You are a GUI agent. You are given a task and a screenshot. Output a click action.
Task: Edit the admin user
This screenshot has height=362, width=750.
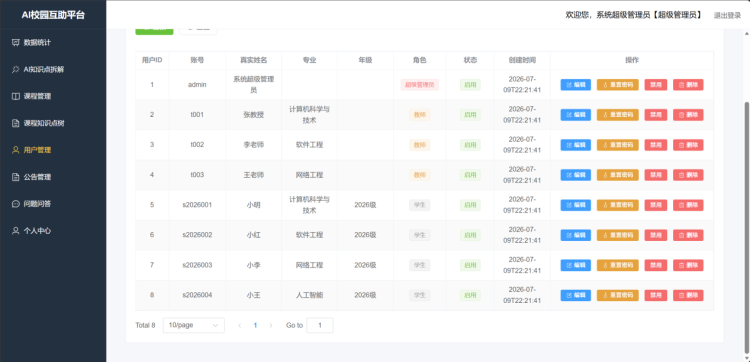click(575, 85)
